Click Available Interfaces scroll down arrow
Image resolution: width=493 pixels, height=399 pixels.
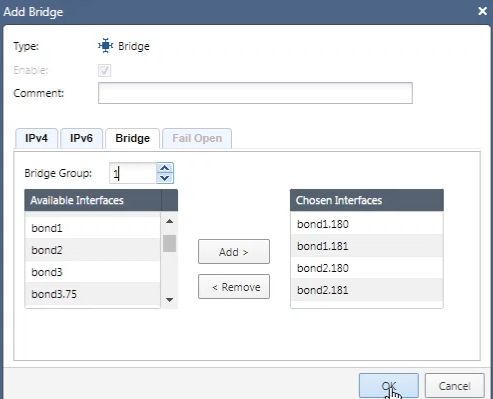click(x=169, y=300)
